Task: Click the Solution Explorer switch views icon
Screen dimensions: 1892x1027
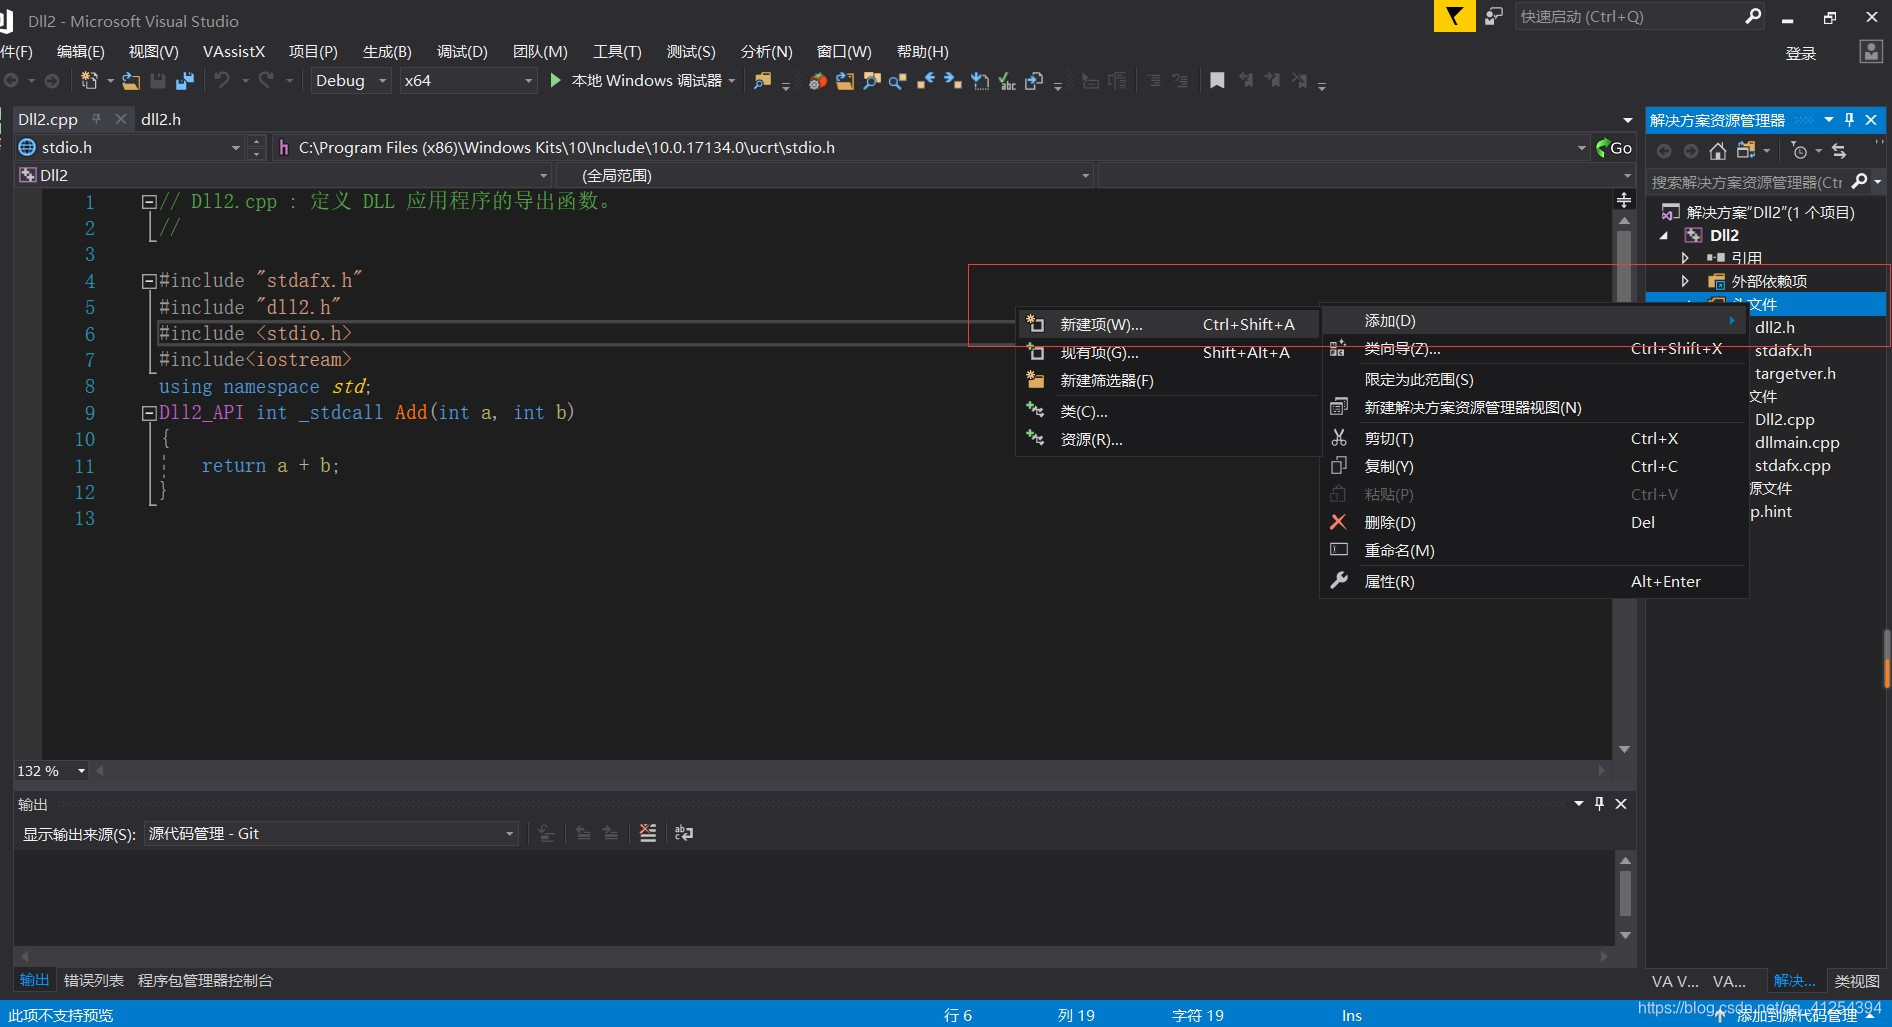Action: (x=1746, y=151)
